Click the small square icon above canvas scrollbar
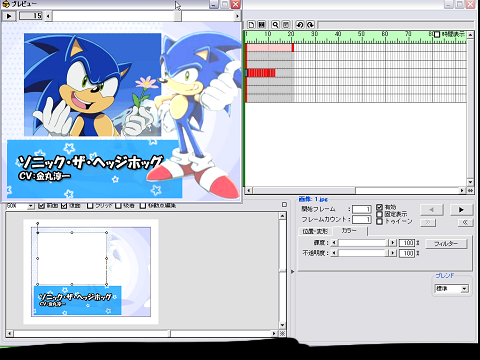480x360 pixels. point(284,205)
